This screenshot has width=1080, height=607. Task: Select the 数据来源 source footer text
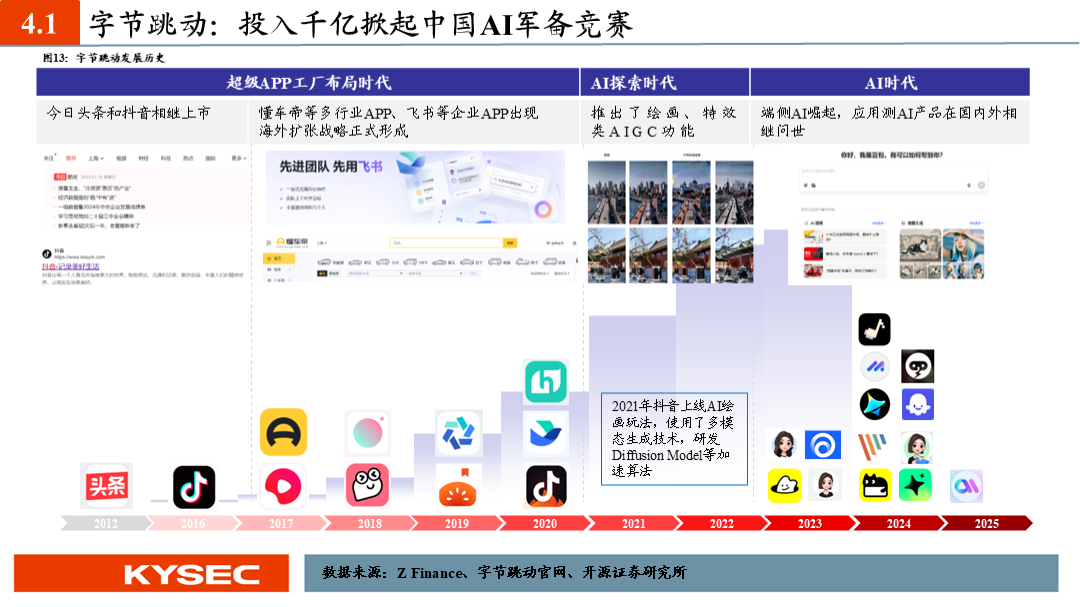pyautogui.click(x=504, y=573)
